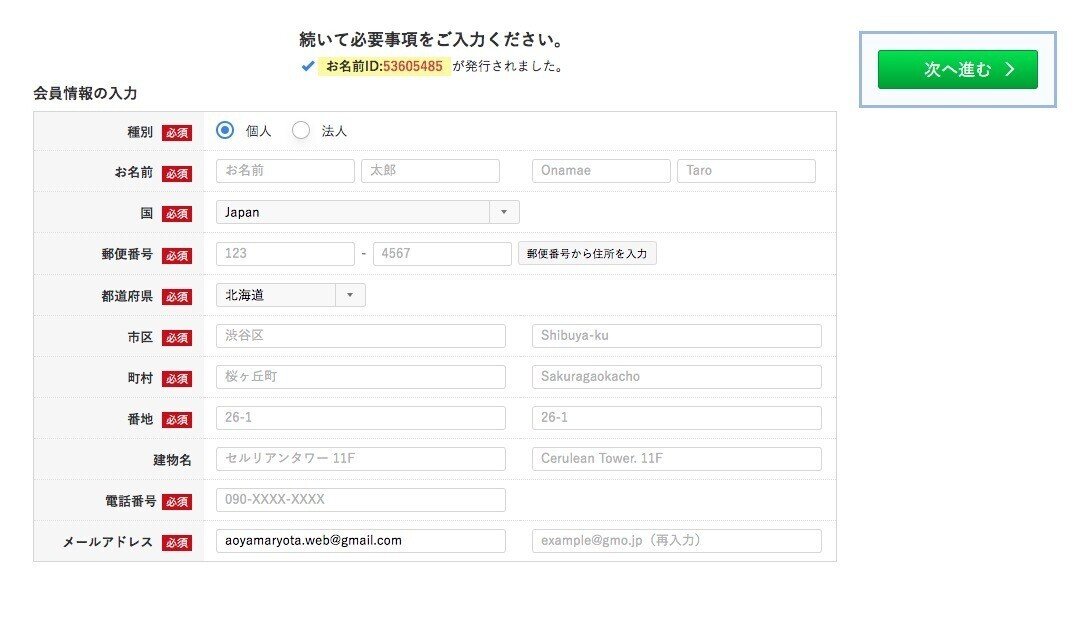The image size is (1087, 642).
Task: Click the お名前ID:53605485 text
Action: [x=384, y=67]
